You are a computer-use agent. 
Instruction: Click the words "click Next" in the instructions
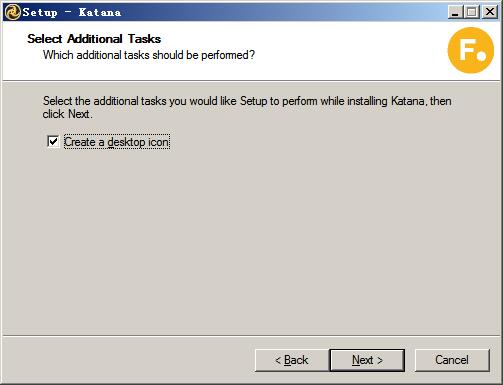pos(66,114)
